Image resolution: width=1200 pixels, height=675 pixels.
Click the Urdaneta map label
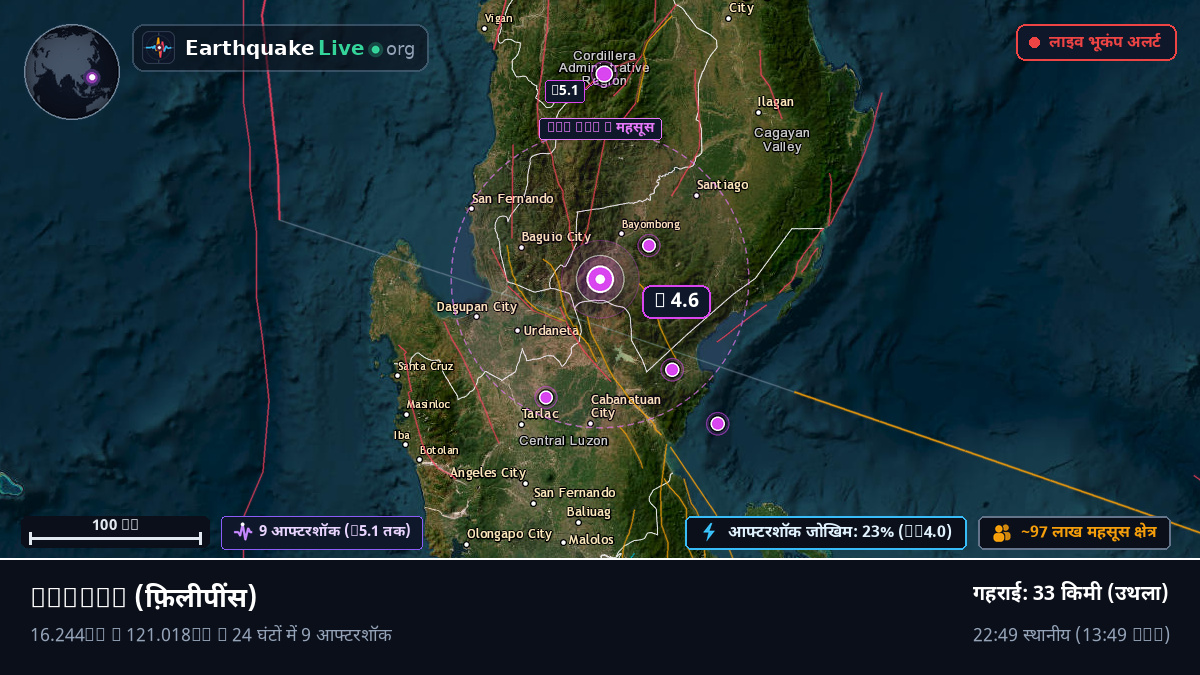pos(551,330)
